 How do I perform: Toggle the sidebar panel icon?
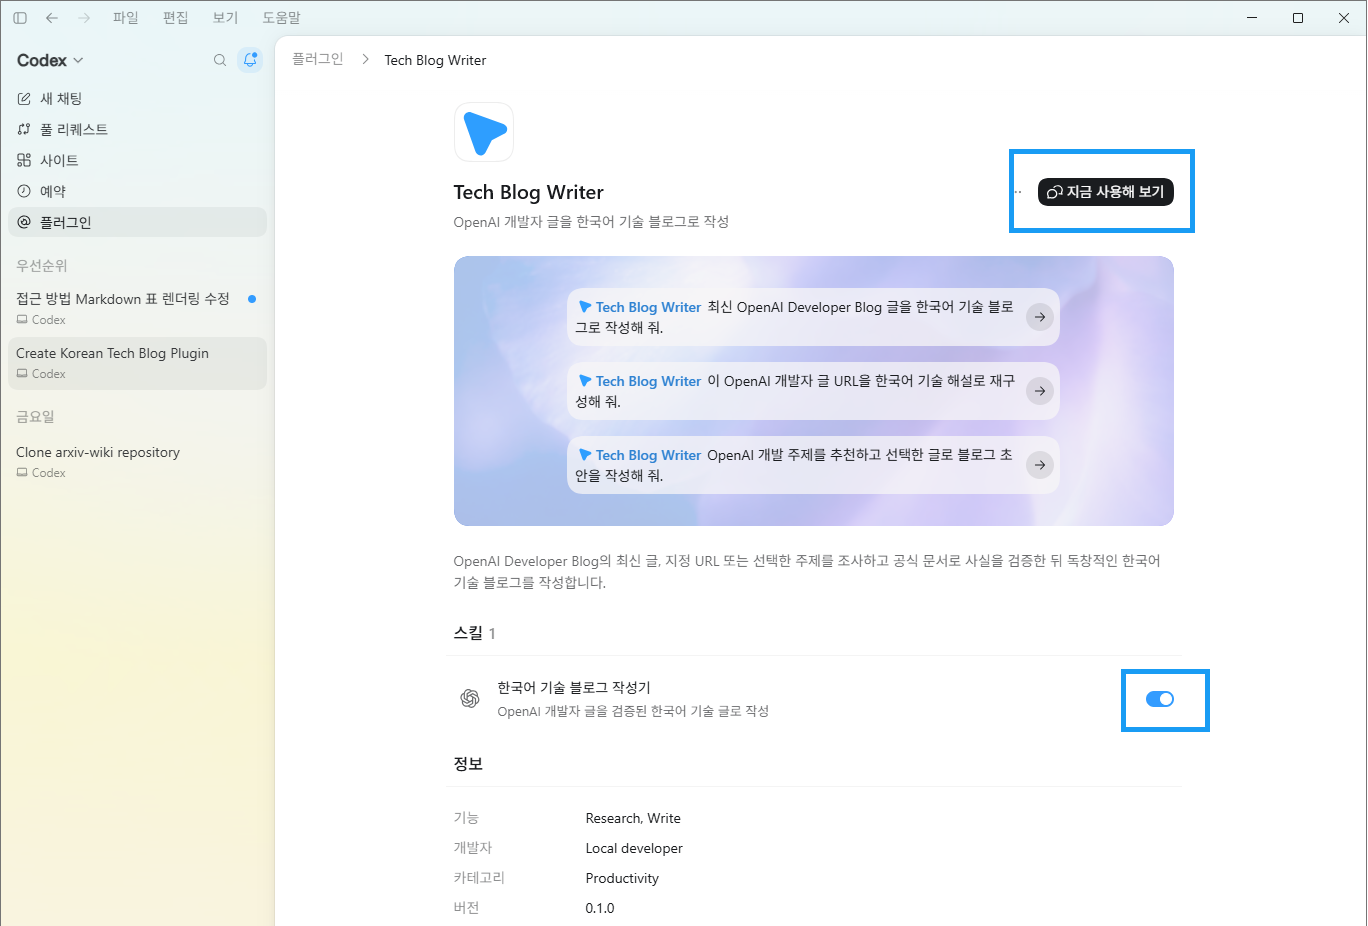[20, 18]
